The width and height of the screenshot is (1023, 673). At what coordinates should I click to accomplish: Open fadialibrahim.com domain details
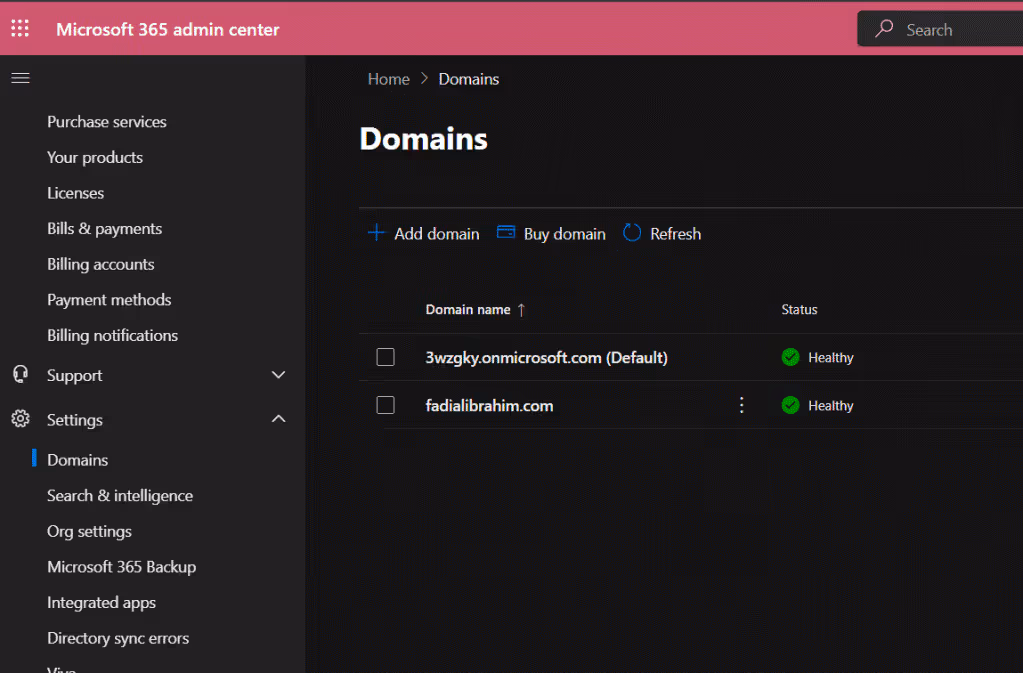tap(489, 406)
